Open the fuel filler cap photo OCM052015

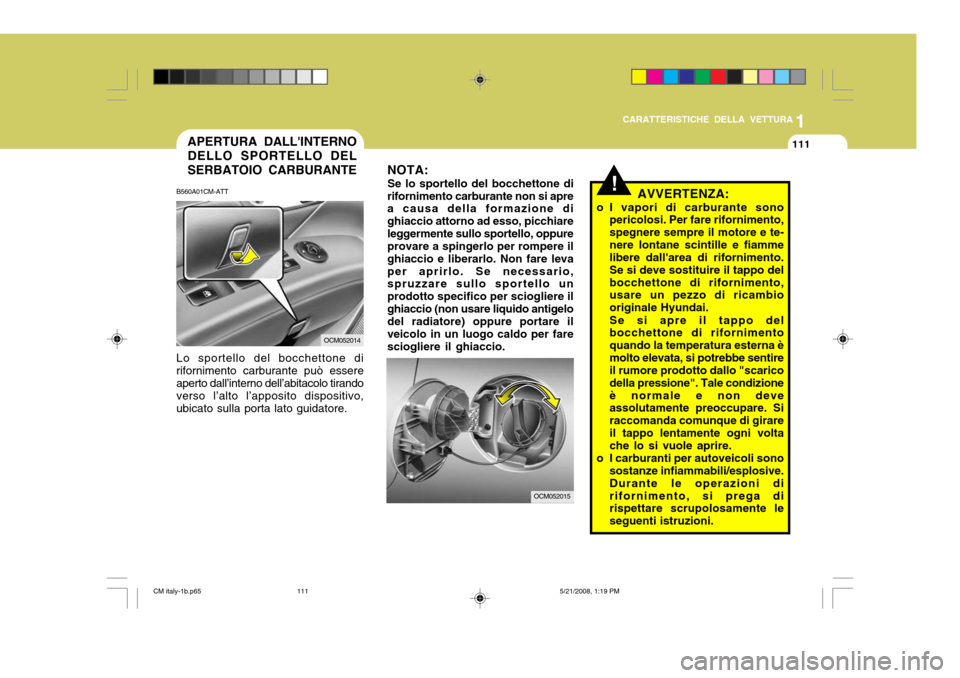click(x=480, y=431)
